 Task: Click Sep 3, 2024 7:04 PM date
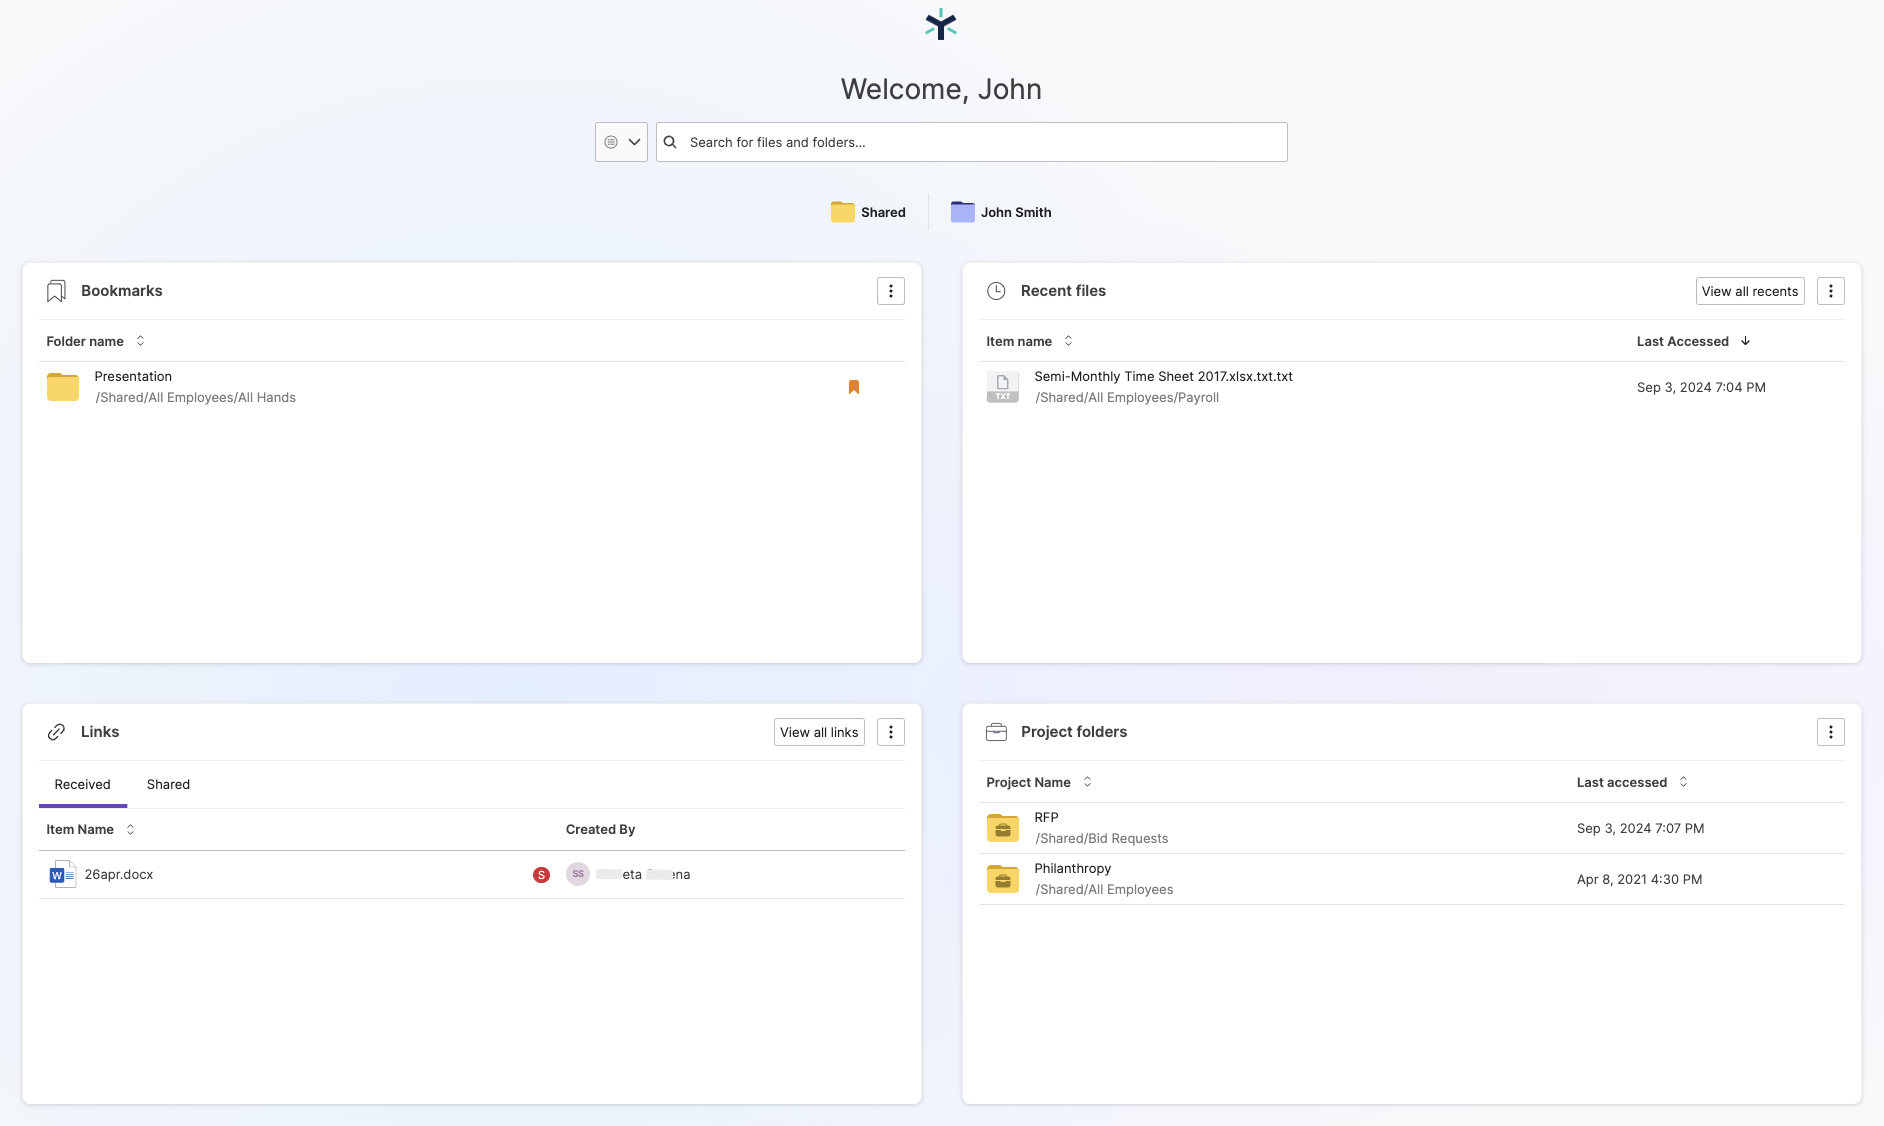click(x=1701, y=387)
